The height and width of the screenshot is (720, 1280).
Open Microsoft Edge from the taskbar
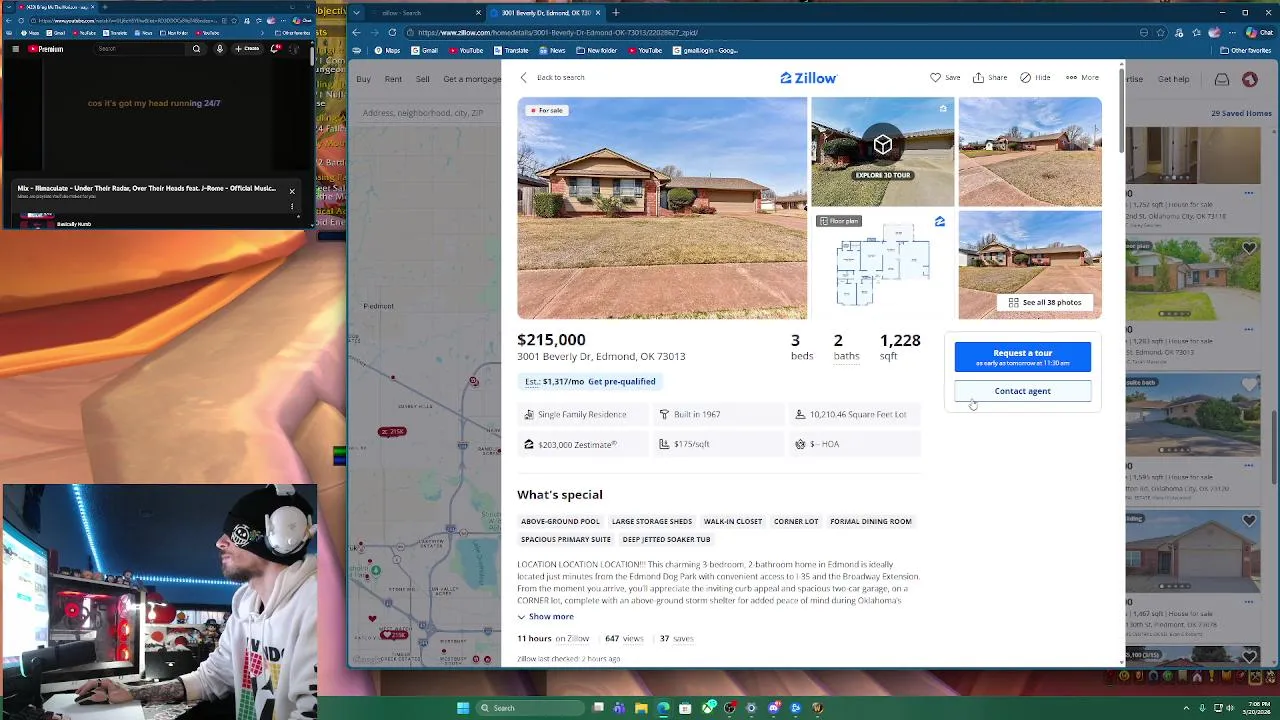(x=663, y=708)
